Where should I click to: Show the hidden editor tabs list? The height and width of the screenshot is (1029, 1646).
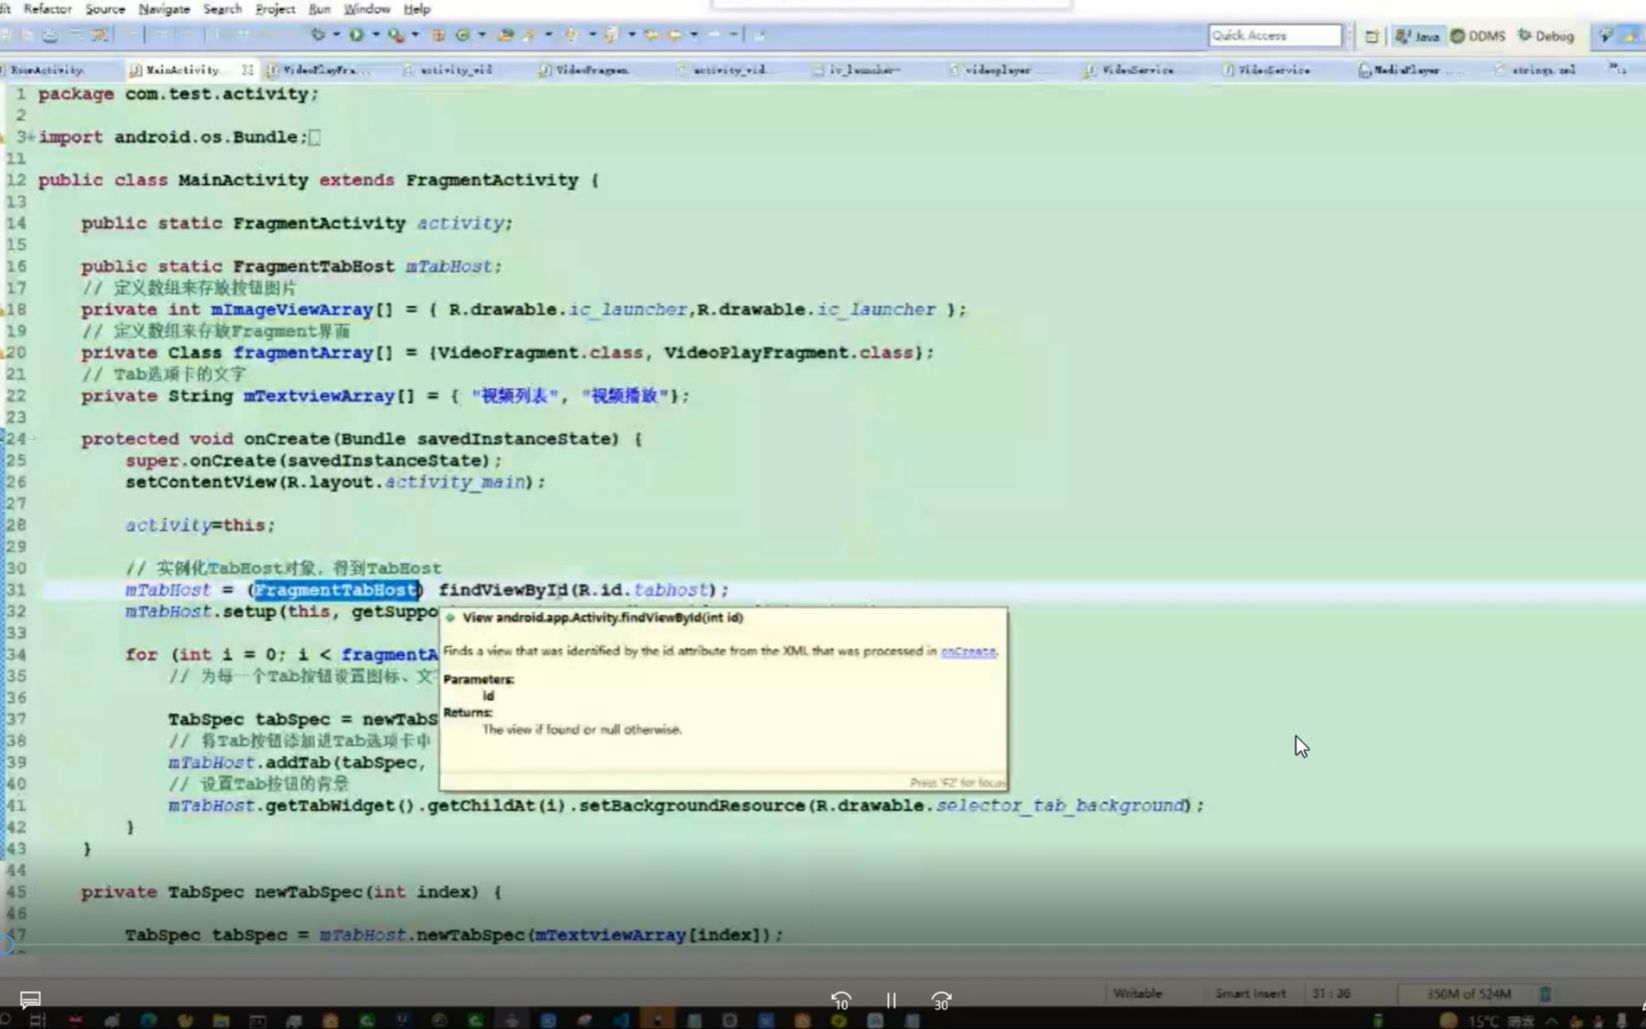1617,69
